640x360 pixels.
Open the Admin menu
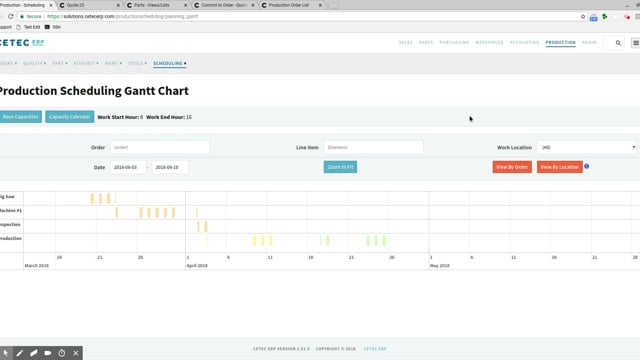[589, 42]
